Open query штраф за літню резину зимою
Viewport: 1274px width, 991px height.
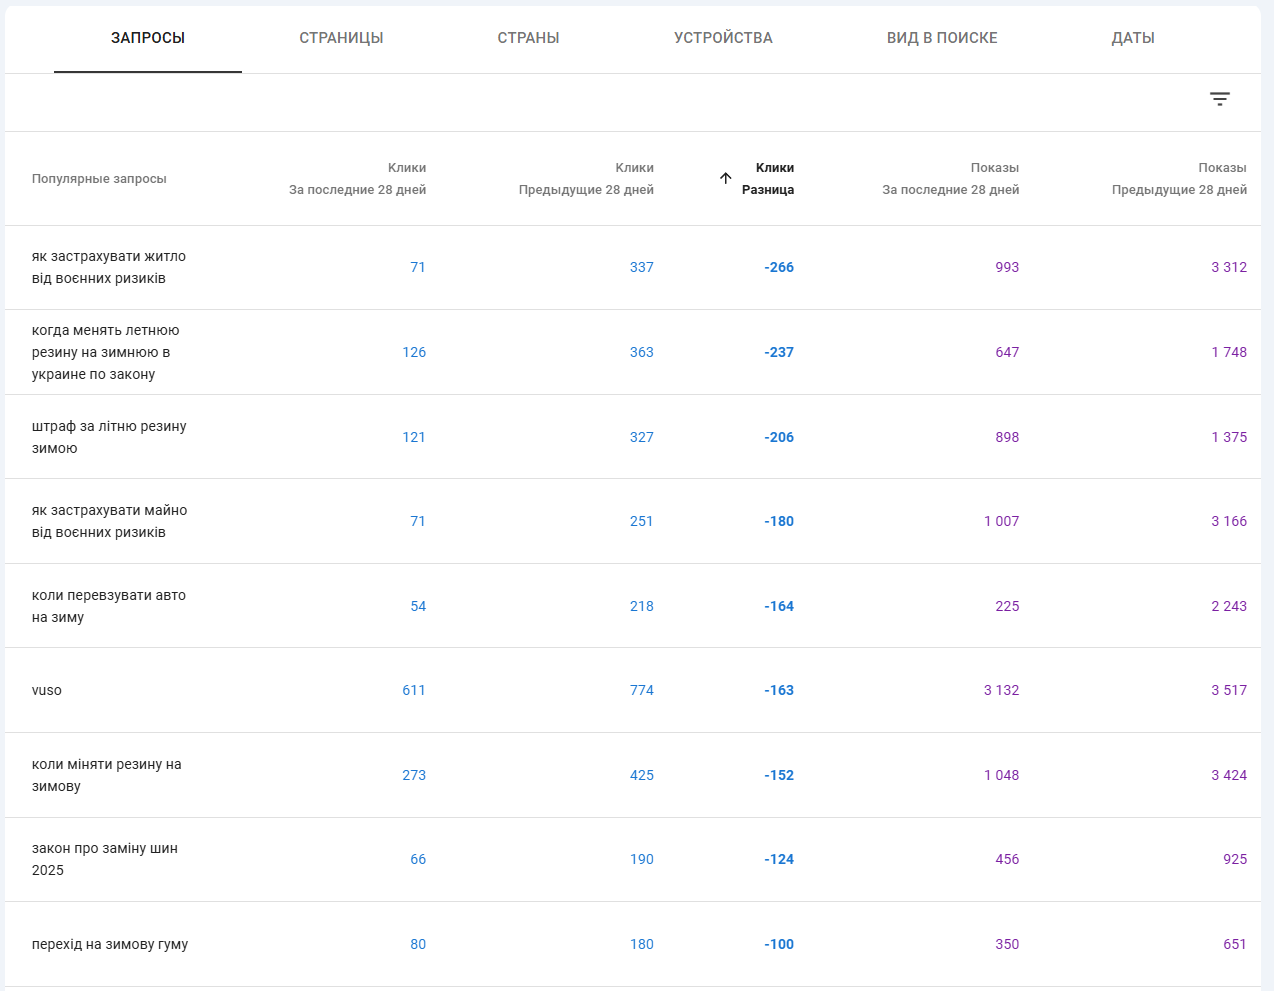(x=108, y=437)
